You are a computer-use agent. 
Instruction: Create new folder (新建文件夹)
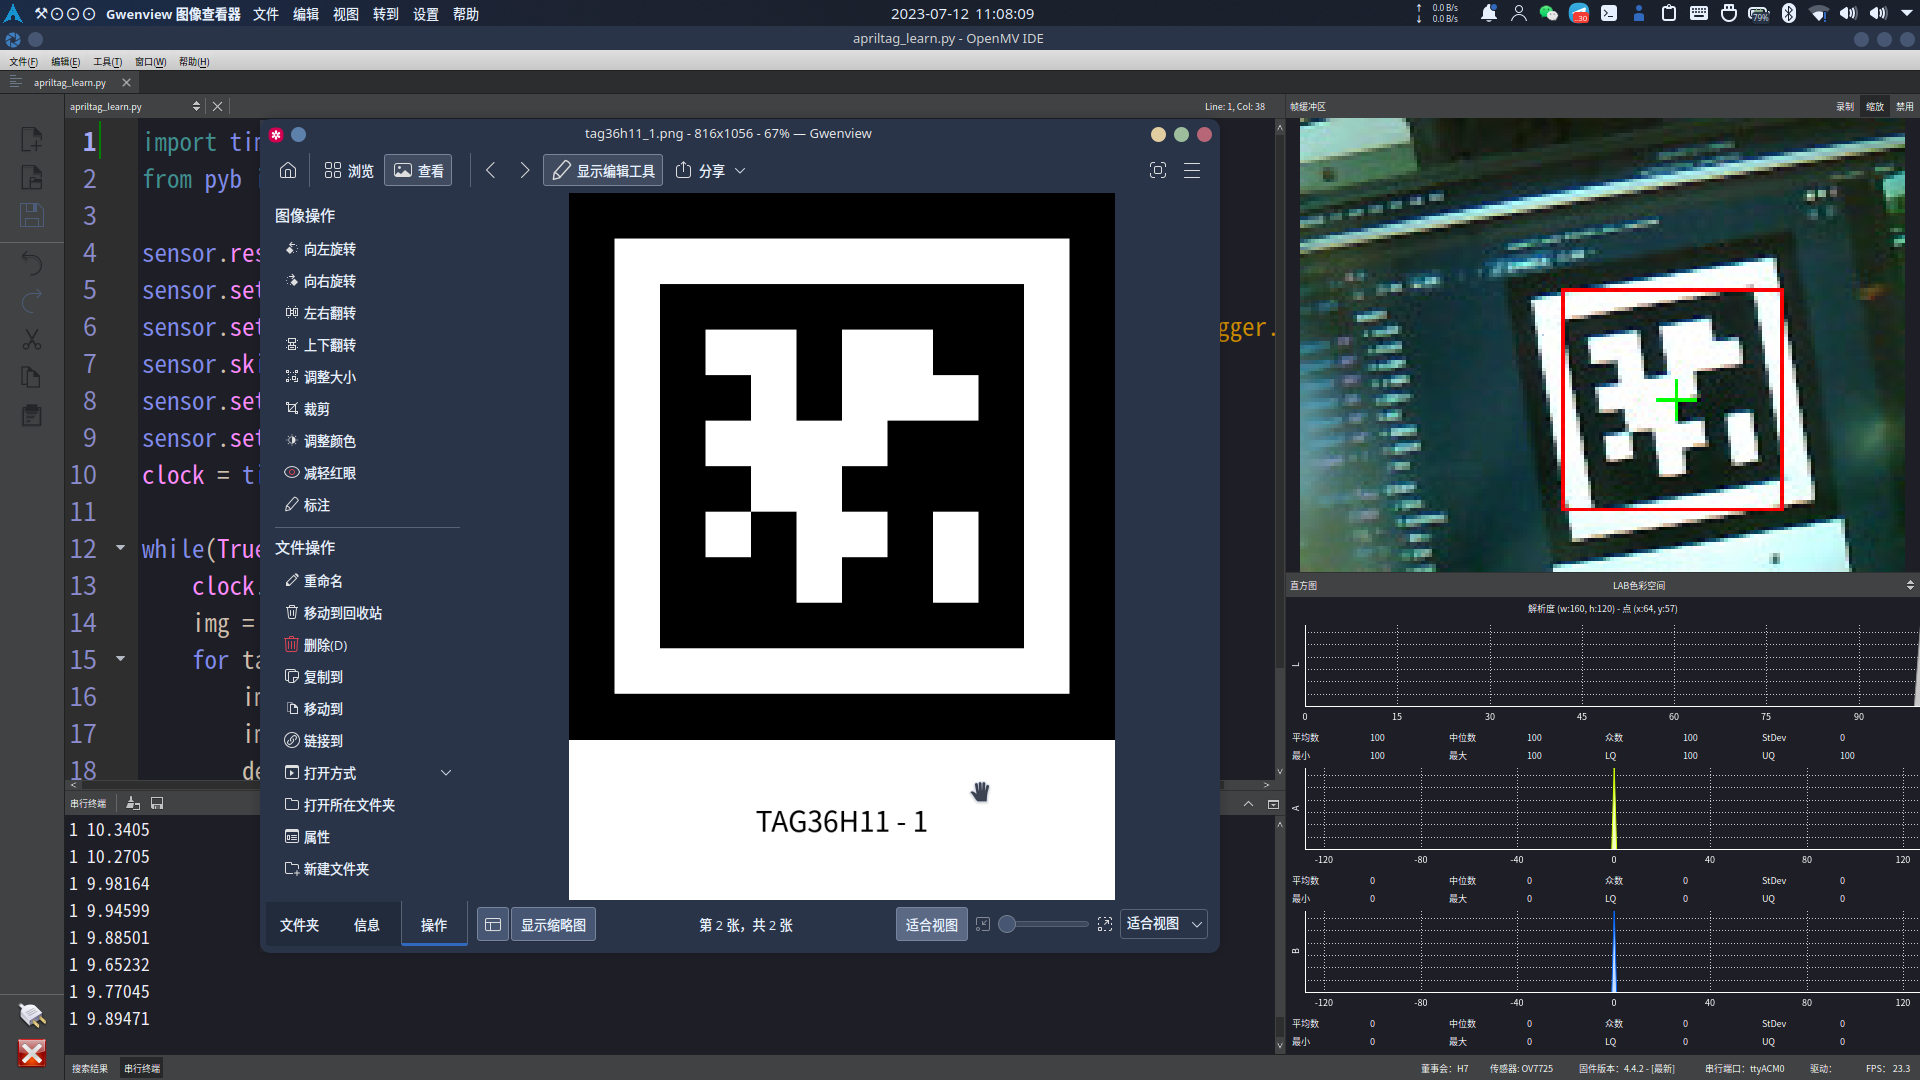327,869
